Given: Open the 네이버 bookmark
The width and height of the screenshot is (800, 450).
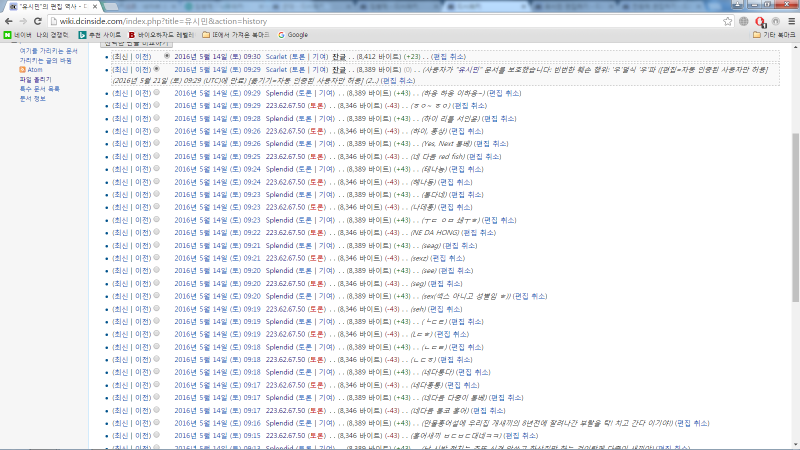Looking at the screenshot, I should tap(18, 35).
